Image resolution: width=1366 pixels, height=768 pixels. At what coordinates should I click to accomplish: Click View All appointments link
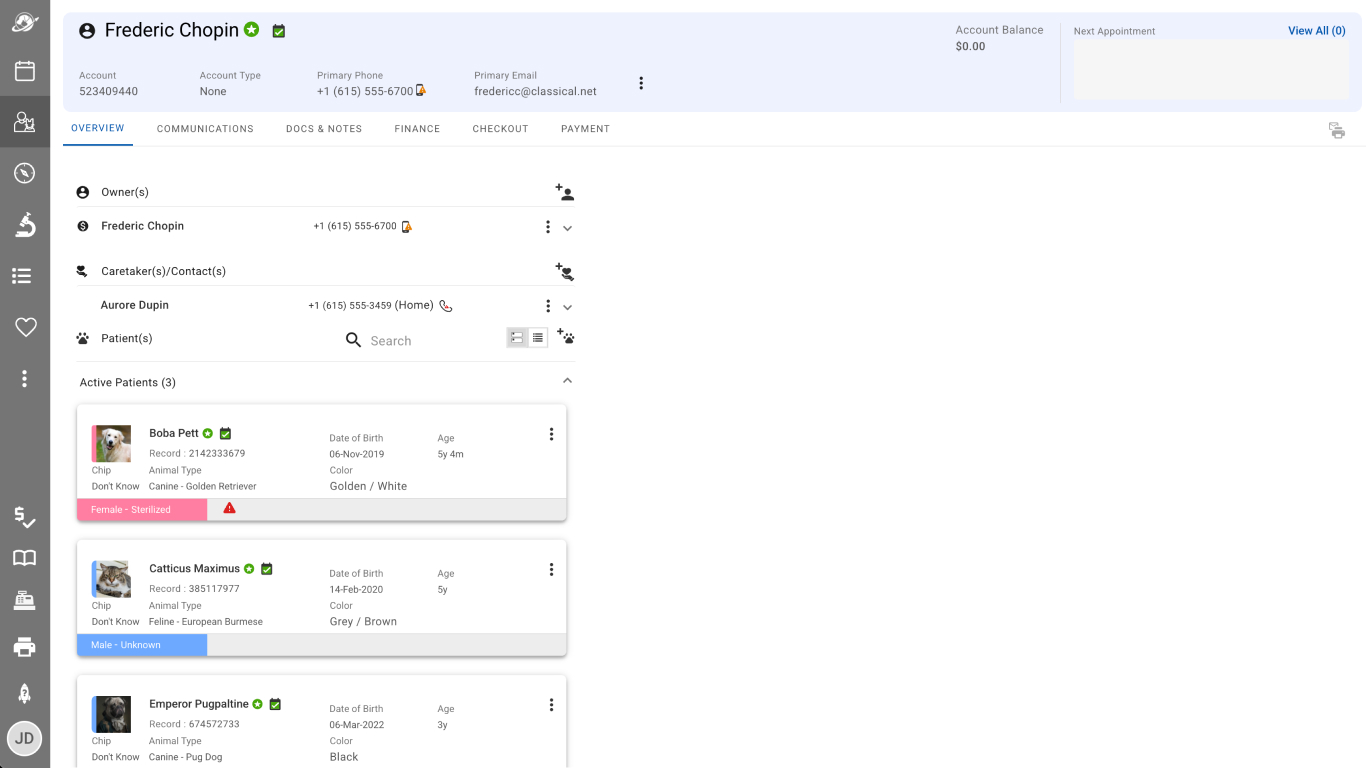pyautogui.click(x=1316, y=31)
